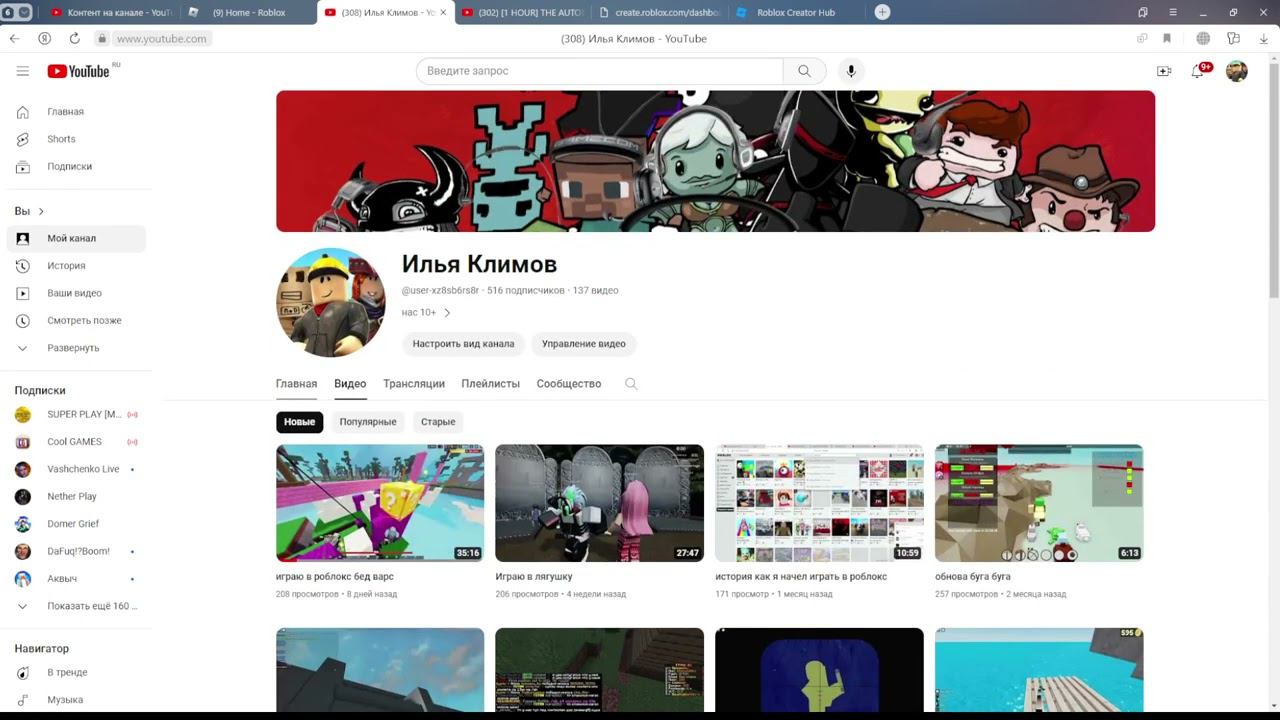Open account avatar menu top right
The height and width of the screenshot is (720, 1280).
(1237, 71)
